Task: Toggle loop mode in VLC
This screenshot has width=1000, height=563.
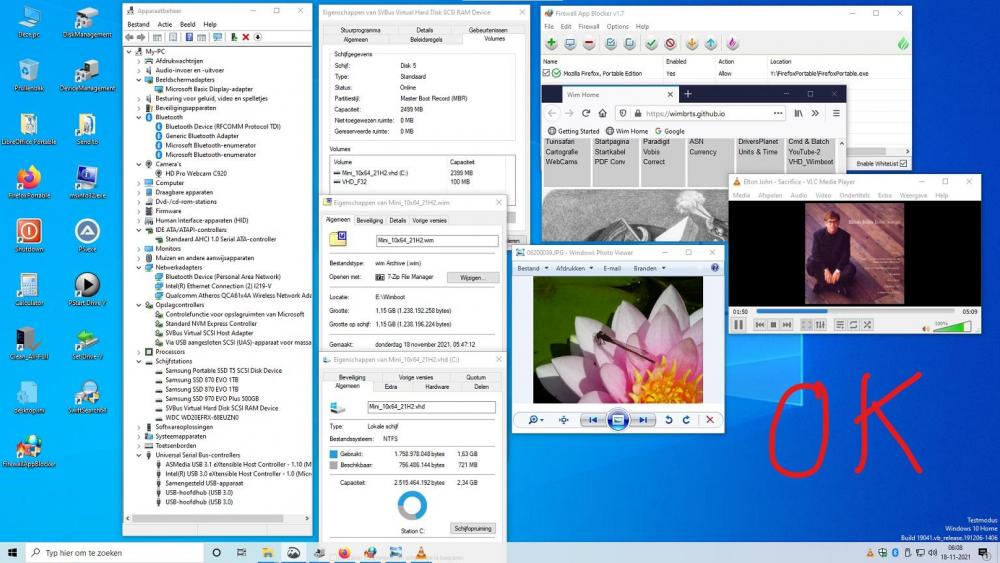Action: click(x=853, y=325)
